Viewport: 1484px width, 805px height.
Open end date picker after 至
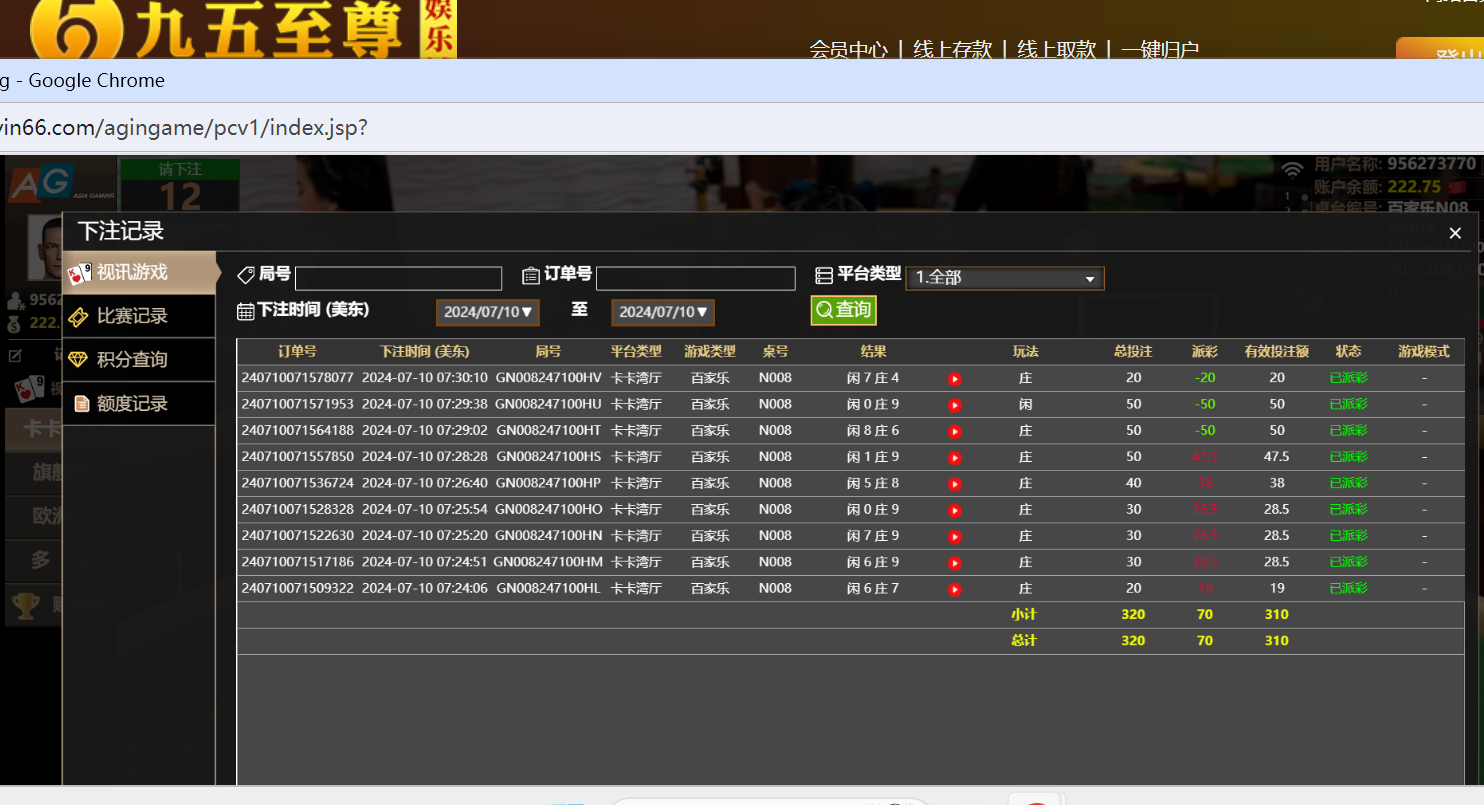click(662, 312)
